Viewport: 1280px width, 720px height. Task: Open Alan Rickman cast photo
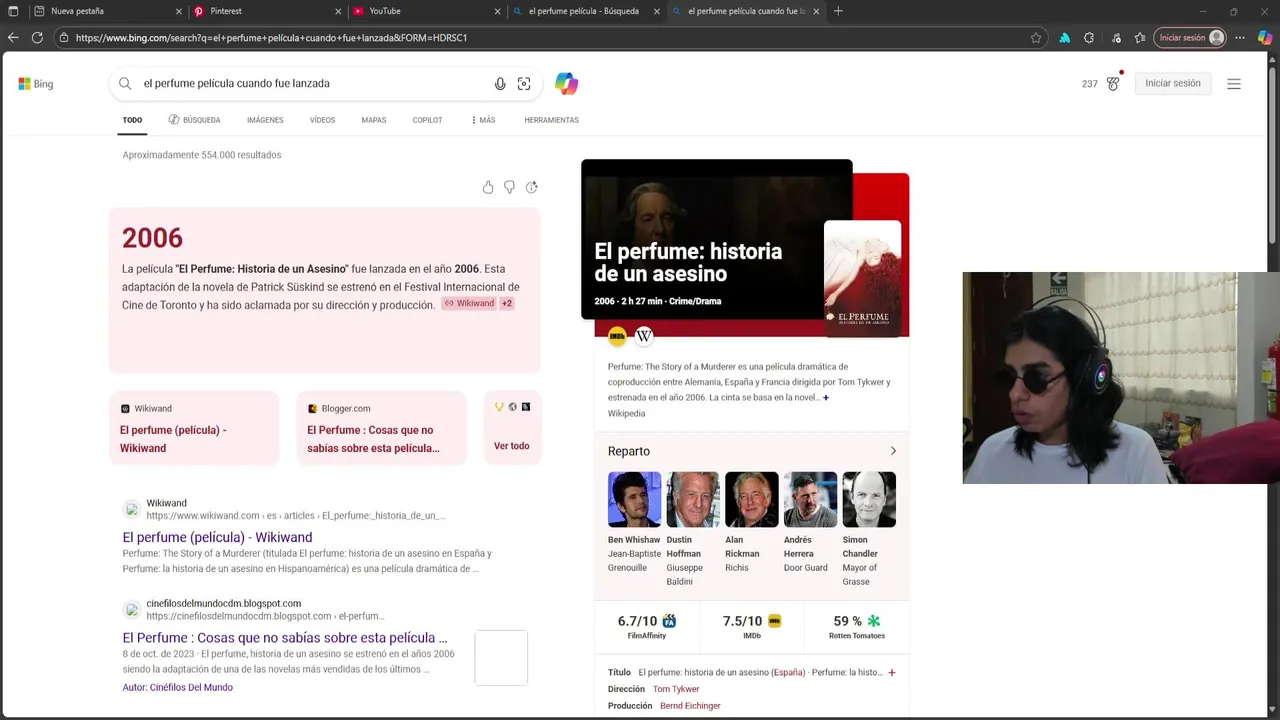752,499
